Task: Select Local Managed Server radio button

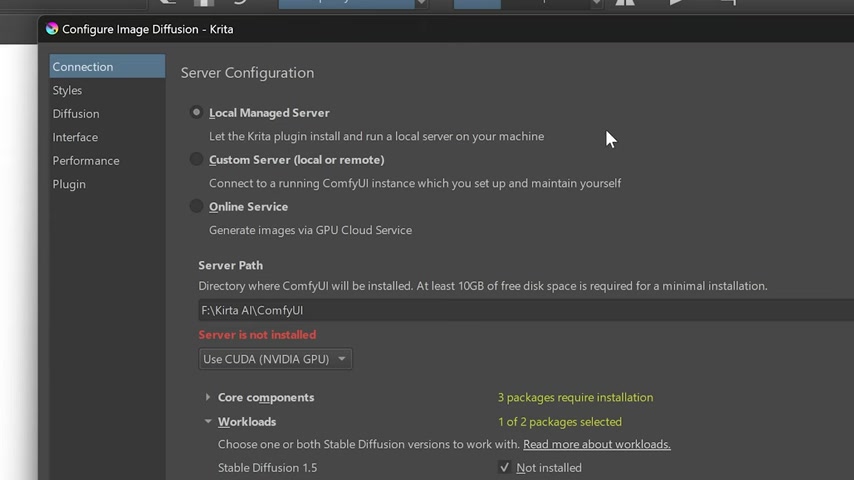Action: pos(196,112)
